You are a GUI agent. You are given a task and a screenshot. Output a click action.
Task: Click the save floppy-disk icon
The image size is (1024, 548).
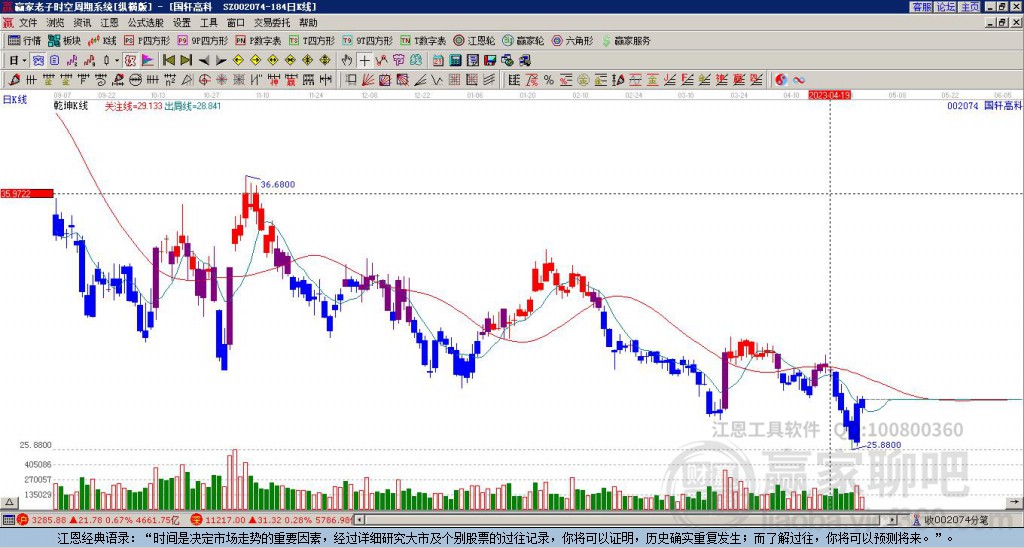pyautogui.click(x=490, y=61)
